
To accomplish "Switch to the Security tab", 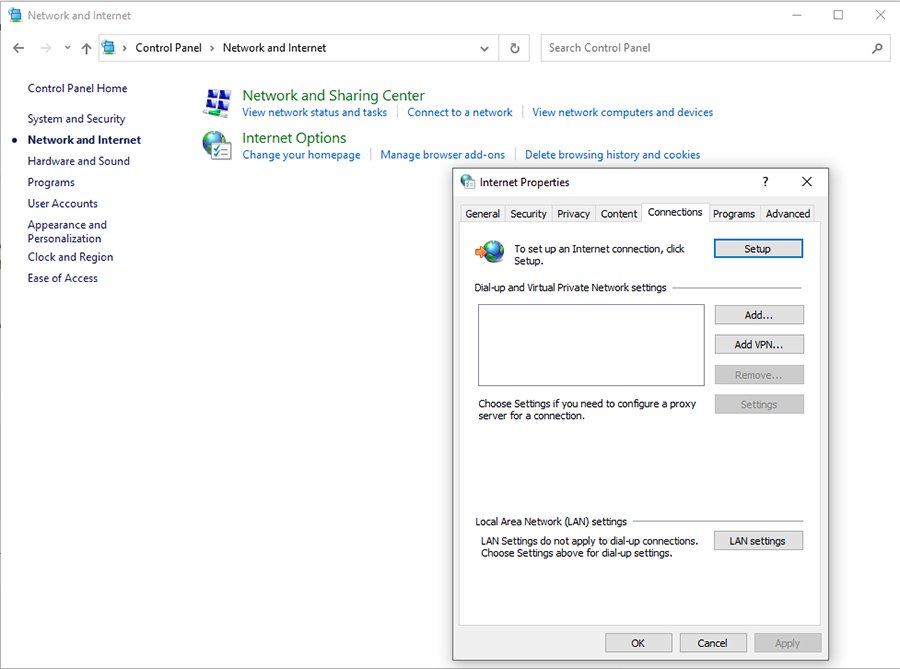I will pos(528,213).
